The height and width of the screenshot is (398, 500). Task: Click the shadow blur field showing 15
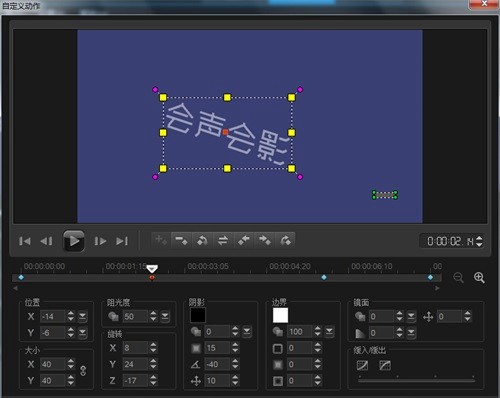pyautogui.click(x=217, y=348)
